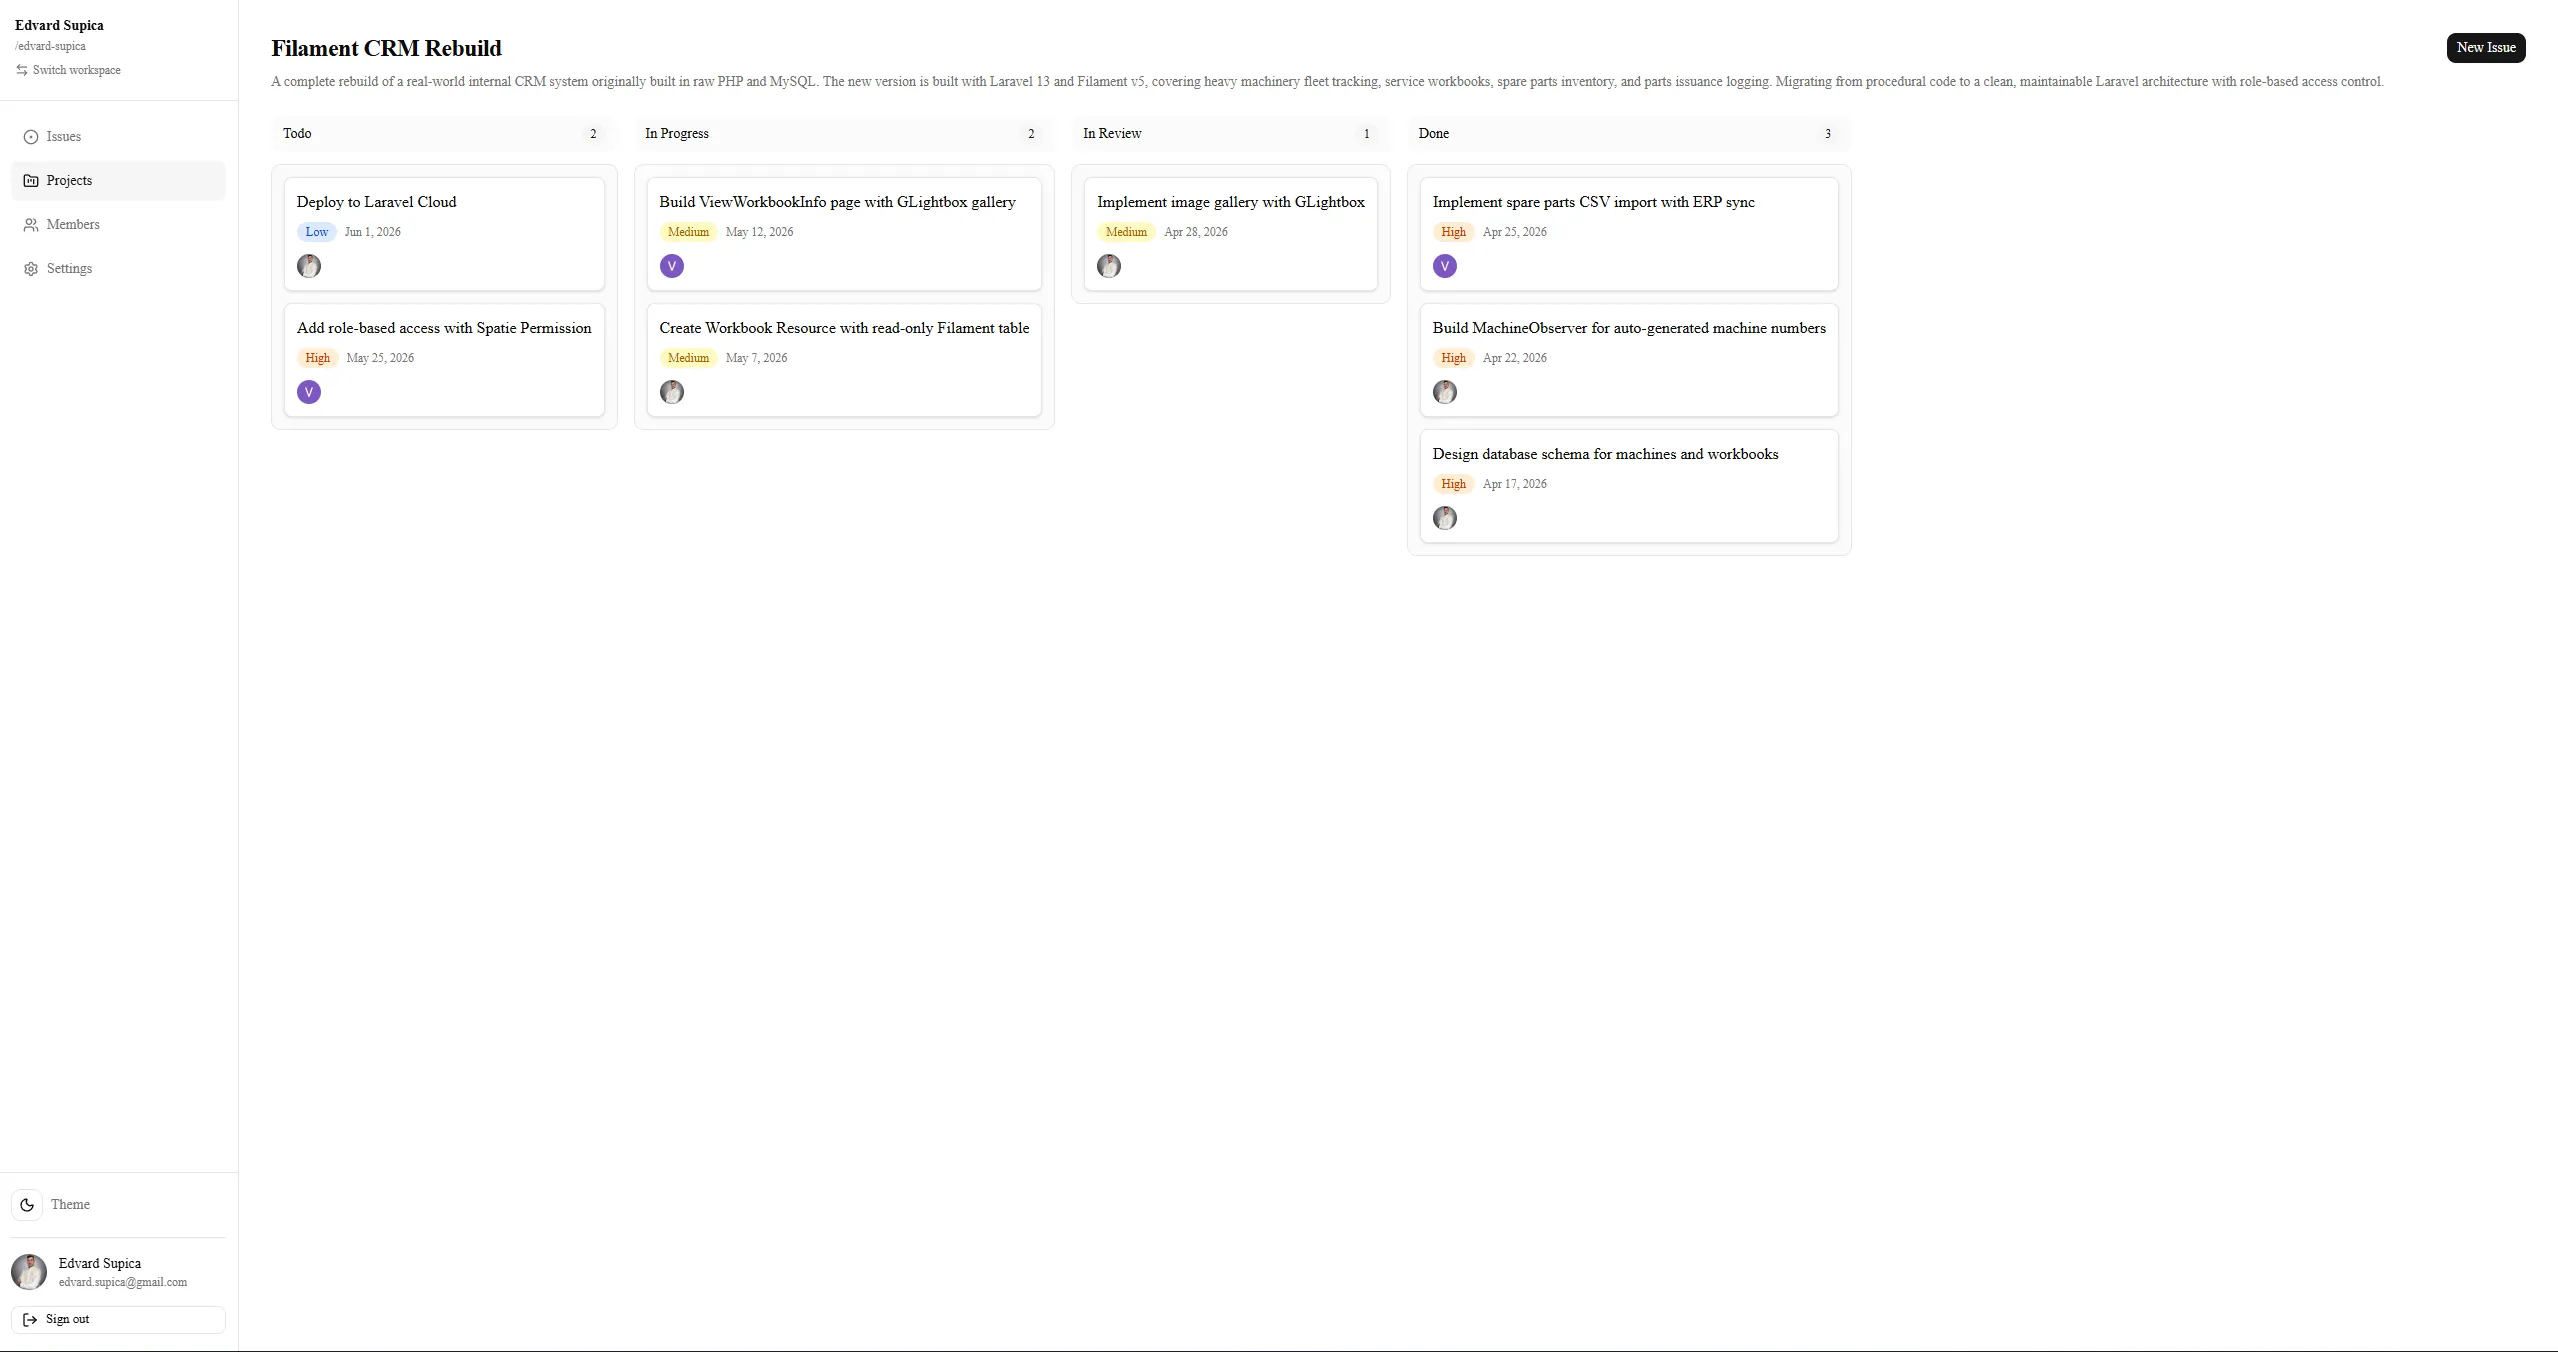Click the Issues circle icon in sidebar

click(x=31, y=137)
